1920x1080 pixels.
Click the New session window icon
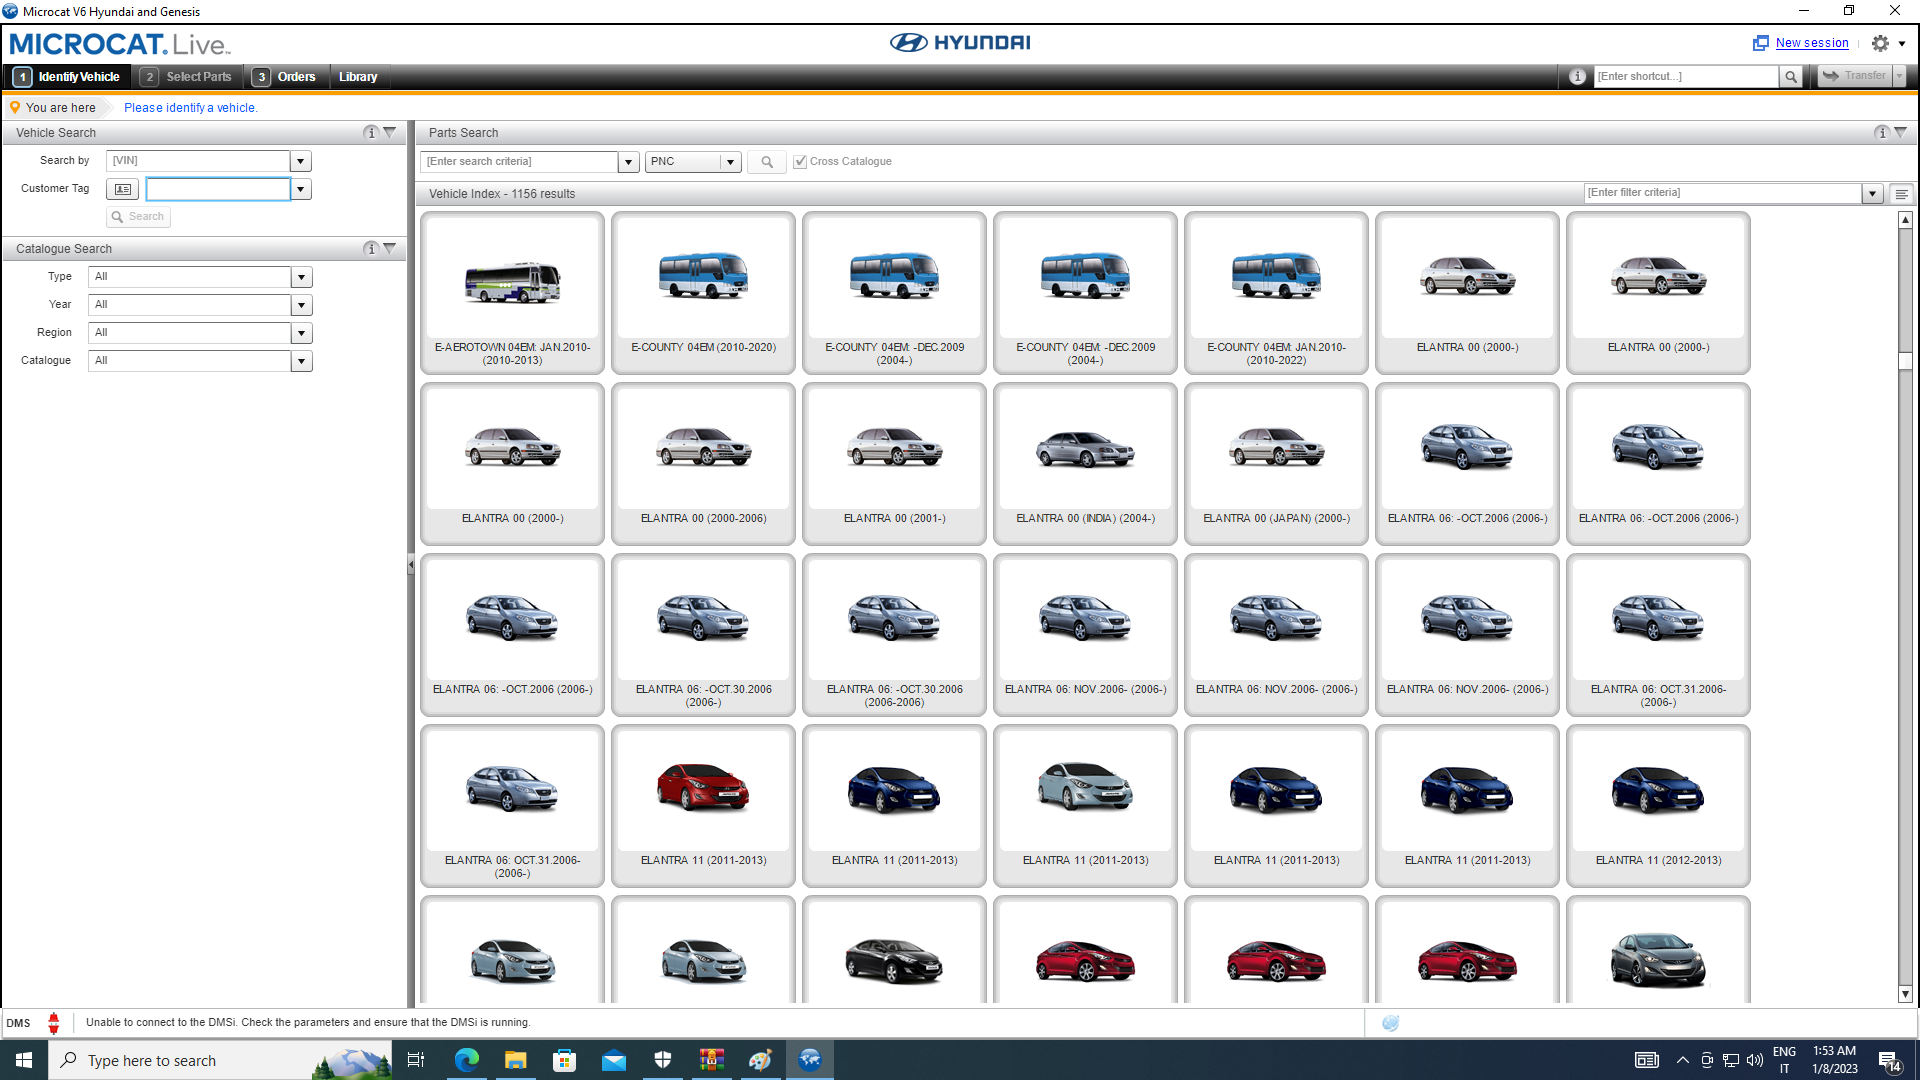1760,43
